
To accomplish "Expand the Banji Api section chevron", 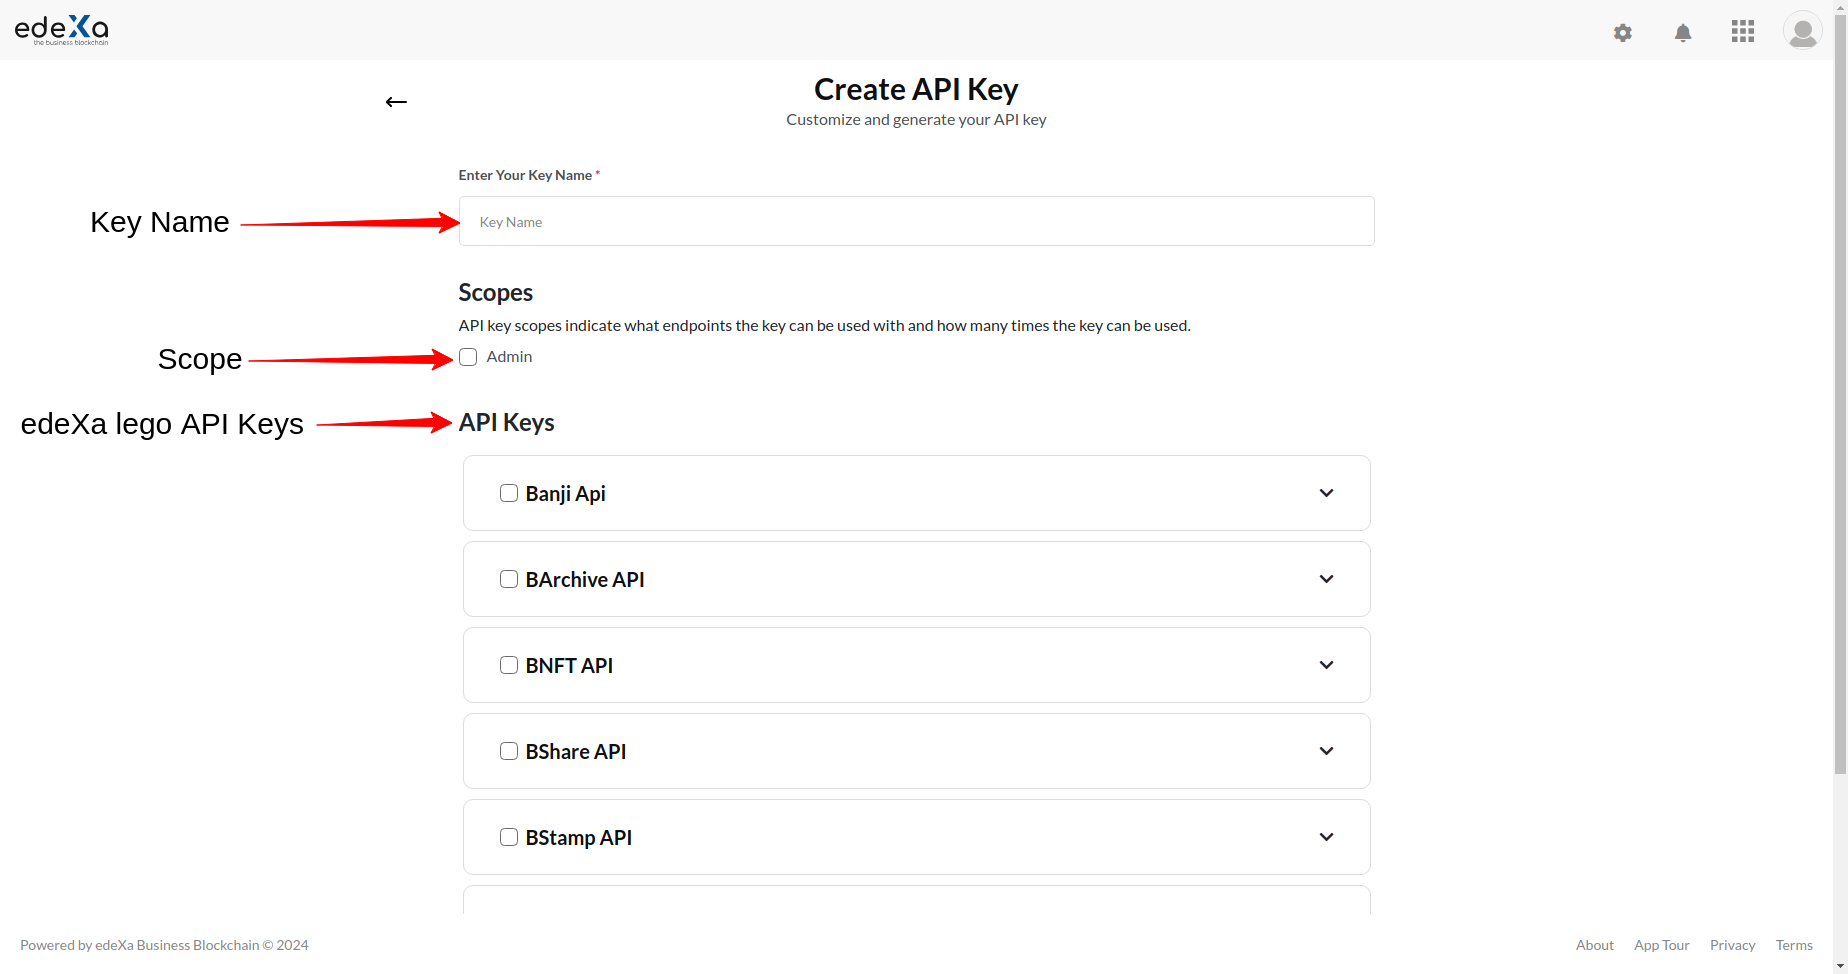I will [1326, 493].
